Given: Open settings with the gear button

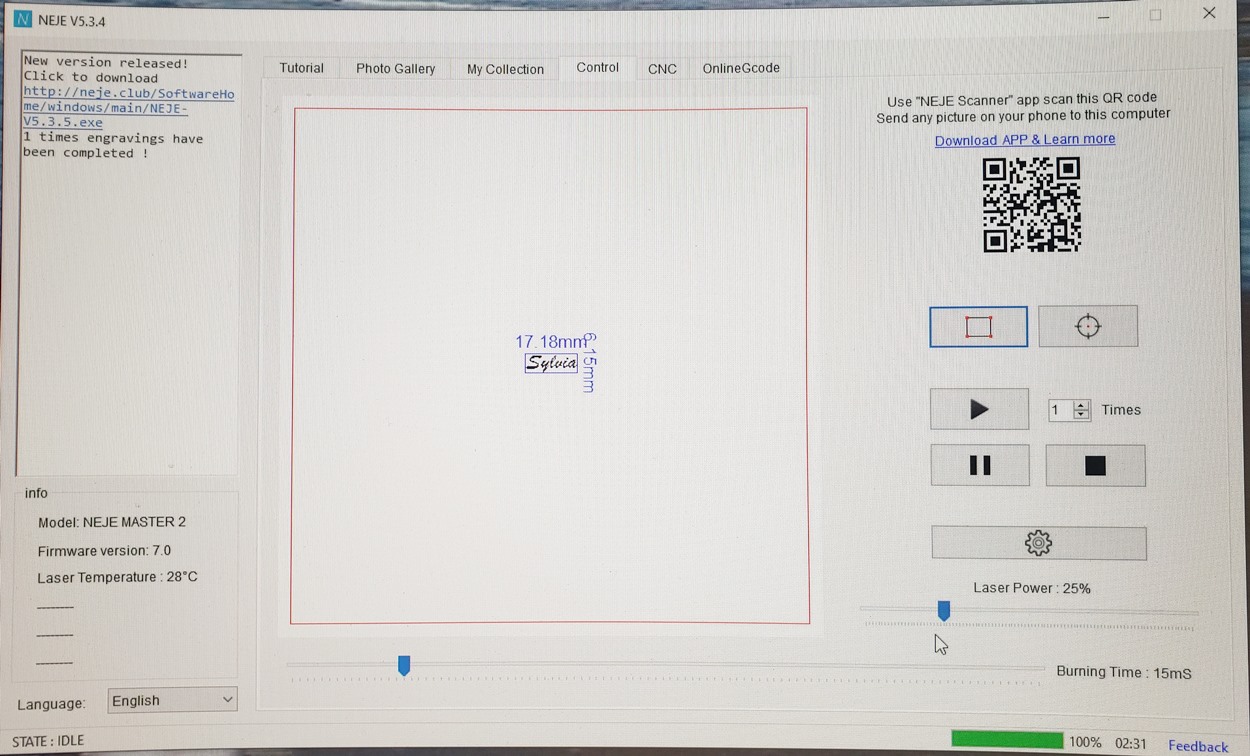Looking at the screenshot, I should click(1038, 543).
